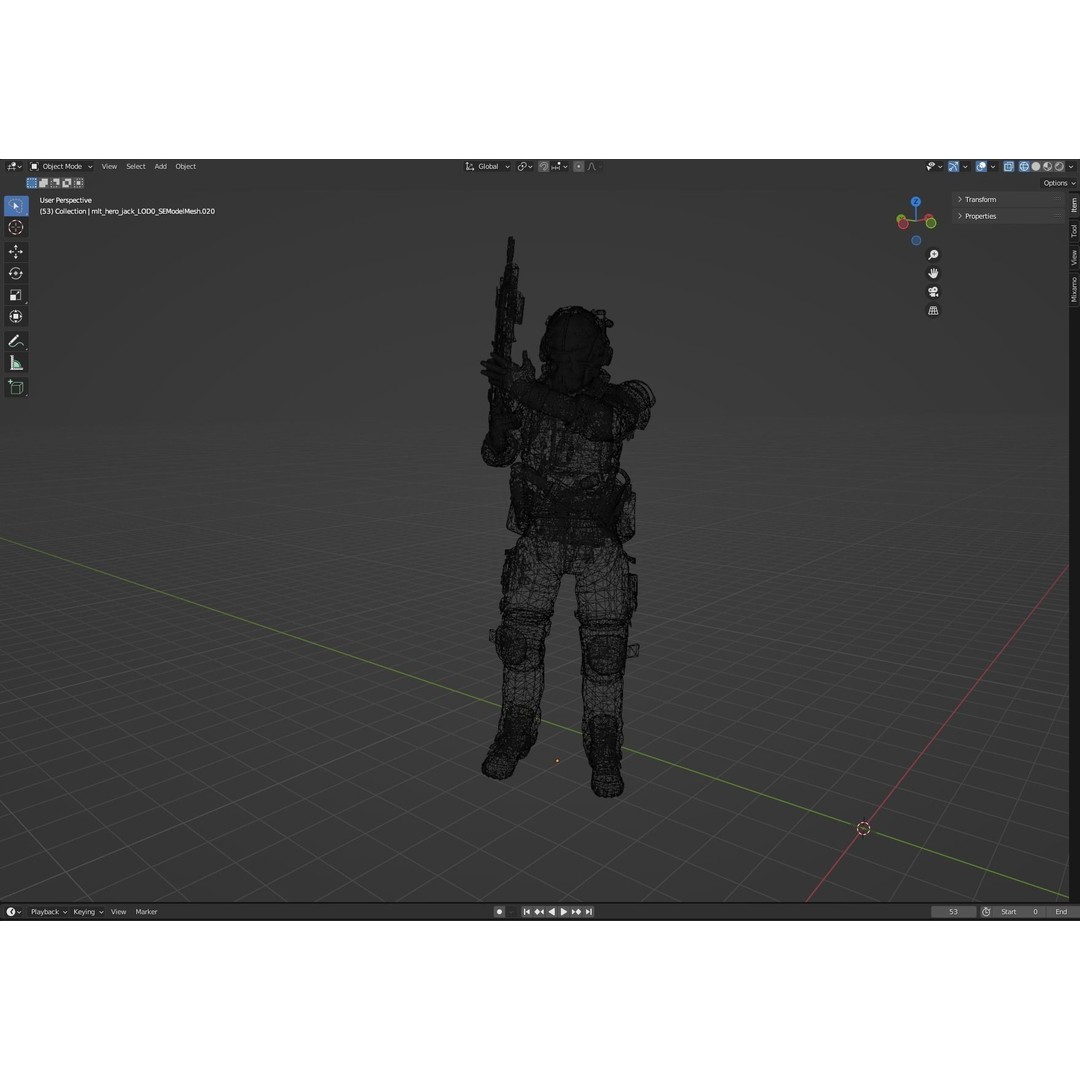Open Global transform orientation dropdown
The image size is (1080, 1080).
click(x=488, y=167)
